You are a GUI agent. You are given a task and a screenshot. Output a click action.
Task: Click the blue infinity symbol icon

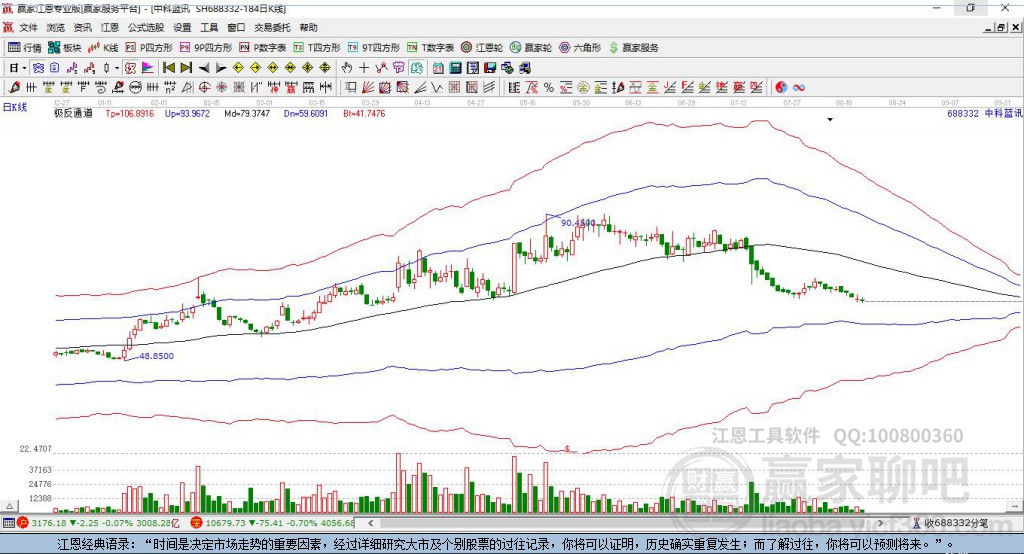coord(799,87)
